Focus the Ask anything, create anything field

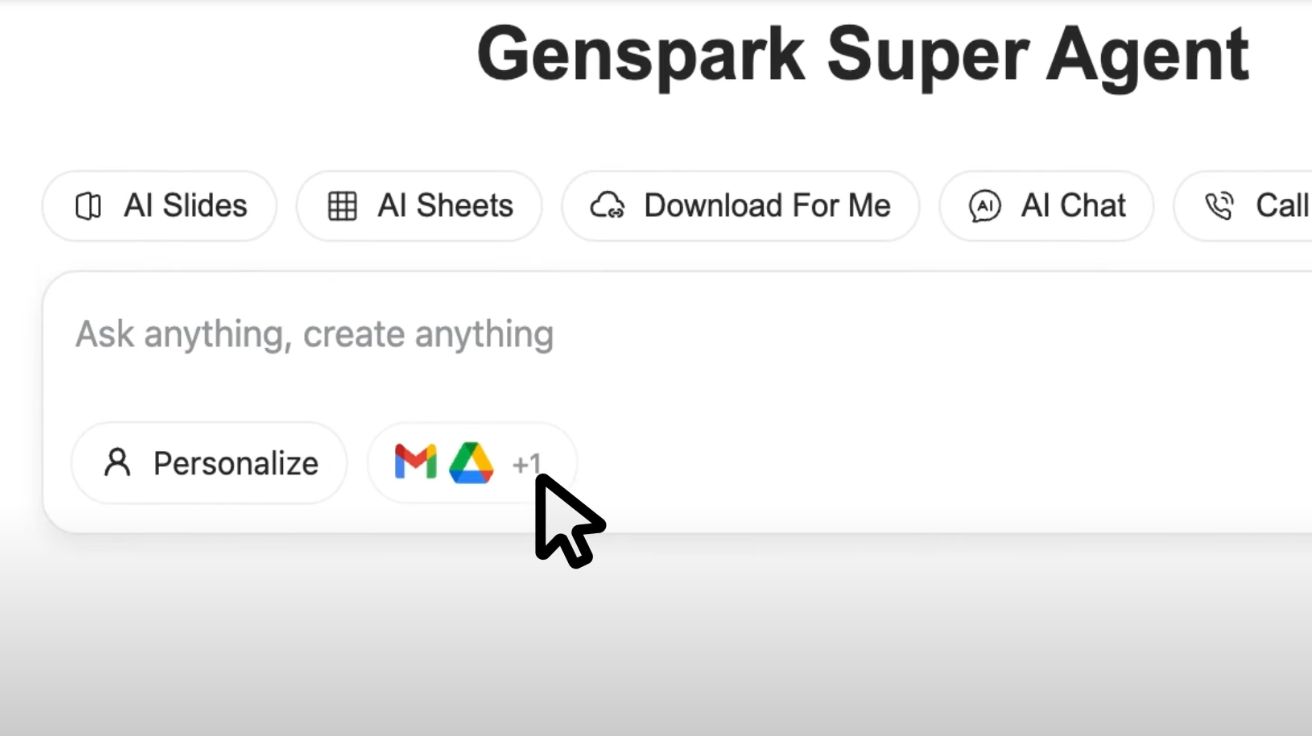point(677,335)
